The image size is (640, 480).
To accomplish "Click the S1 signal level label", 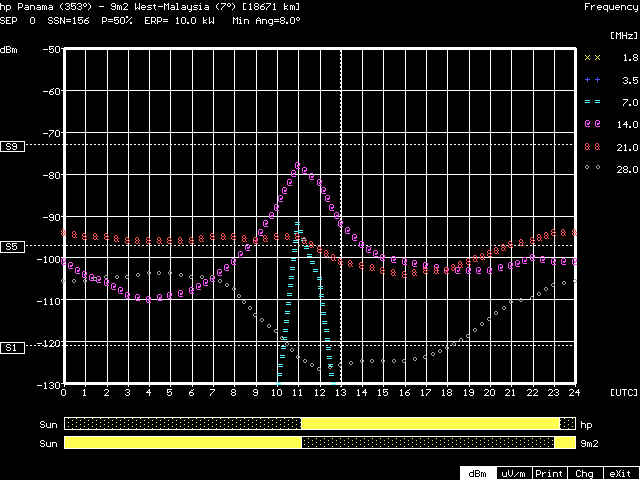I will (x=12, y=348).
